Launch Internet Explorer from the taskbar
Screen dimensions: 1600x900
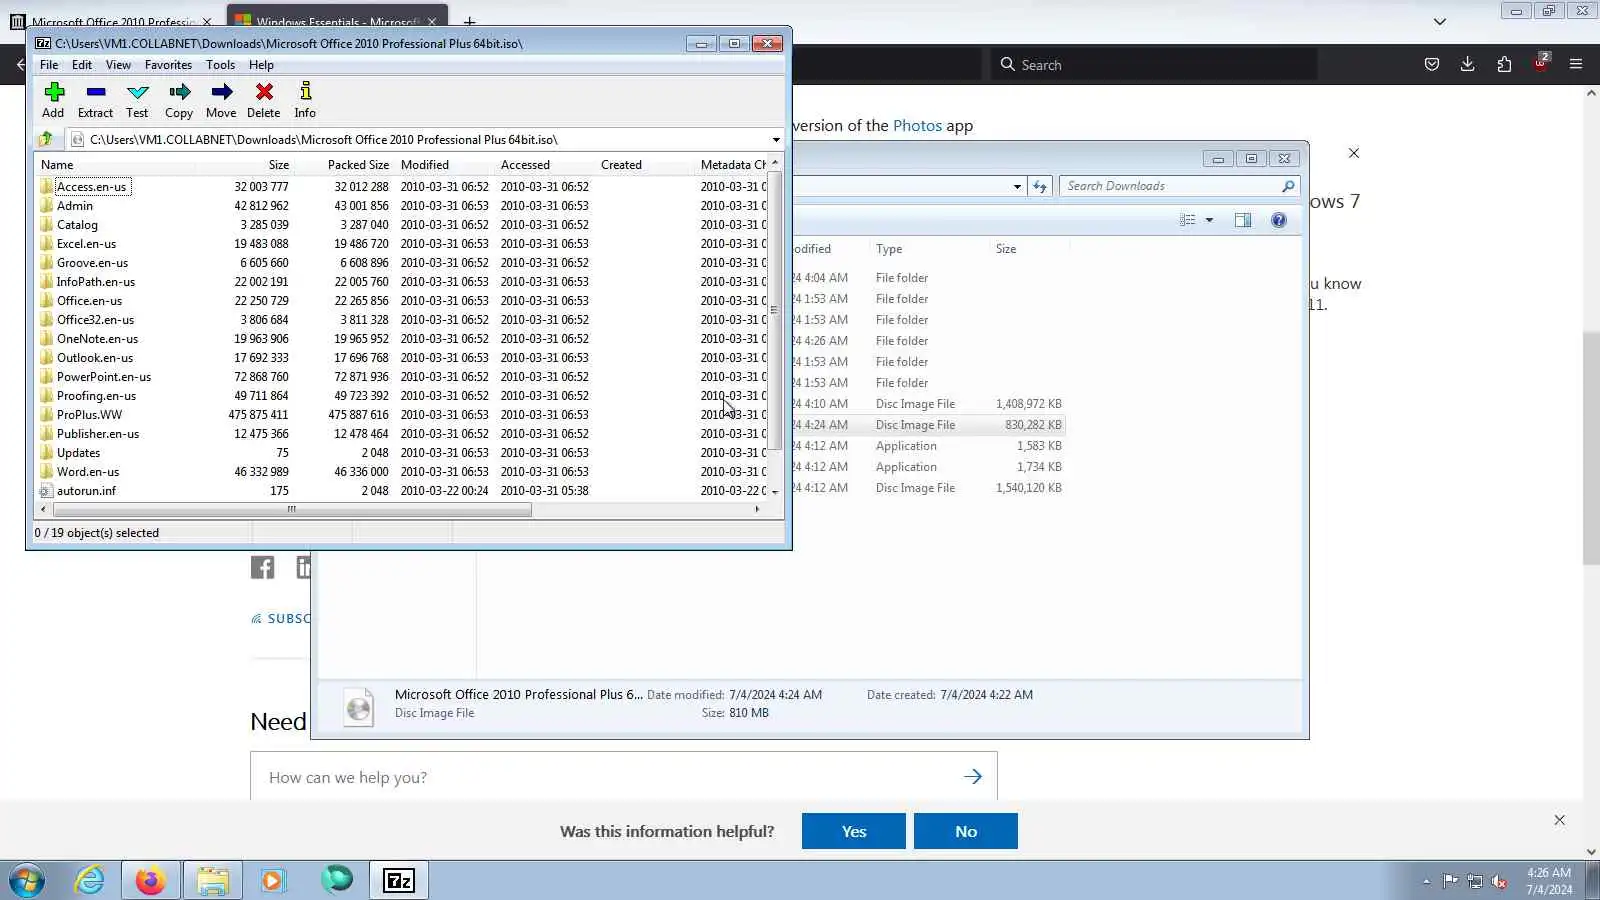pos(90,881)
